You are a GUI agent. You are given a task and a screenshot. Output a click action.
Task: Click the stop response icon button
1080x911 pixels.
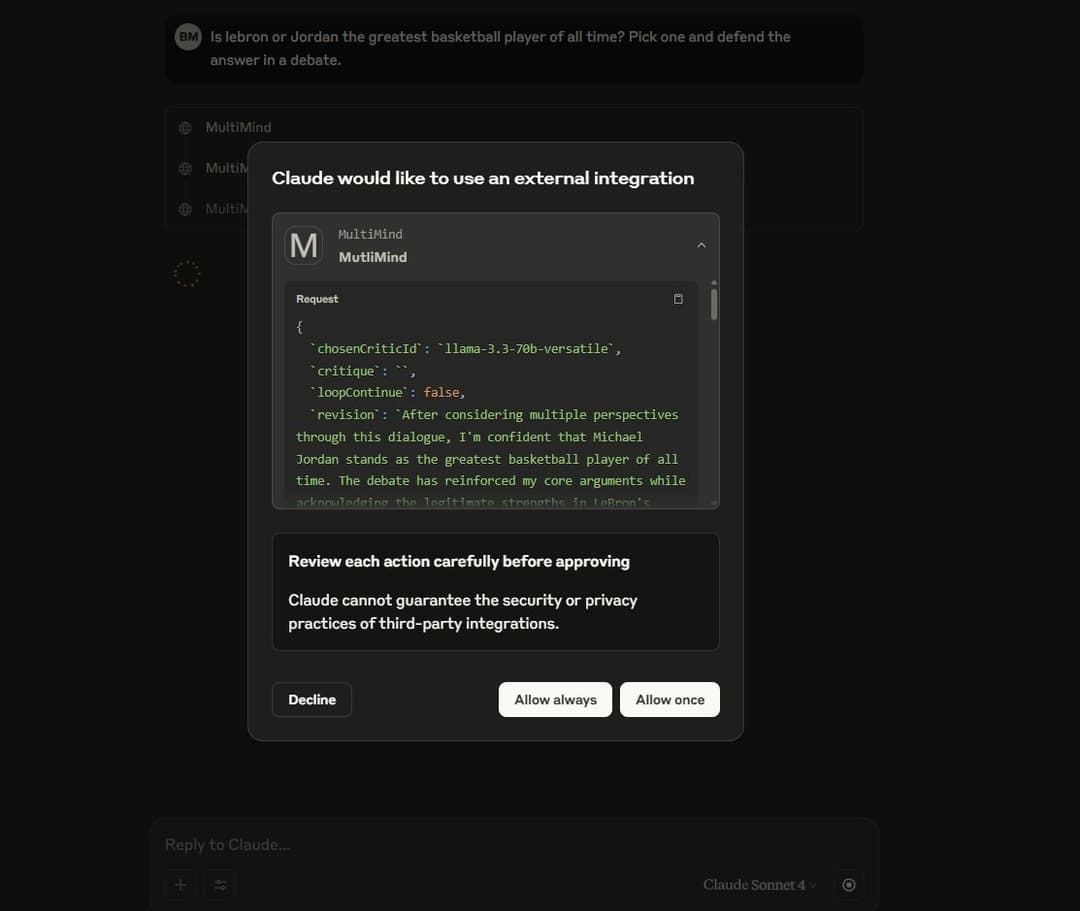tap(849, 885)
